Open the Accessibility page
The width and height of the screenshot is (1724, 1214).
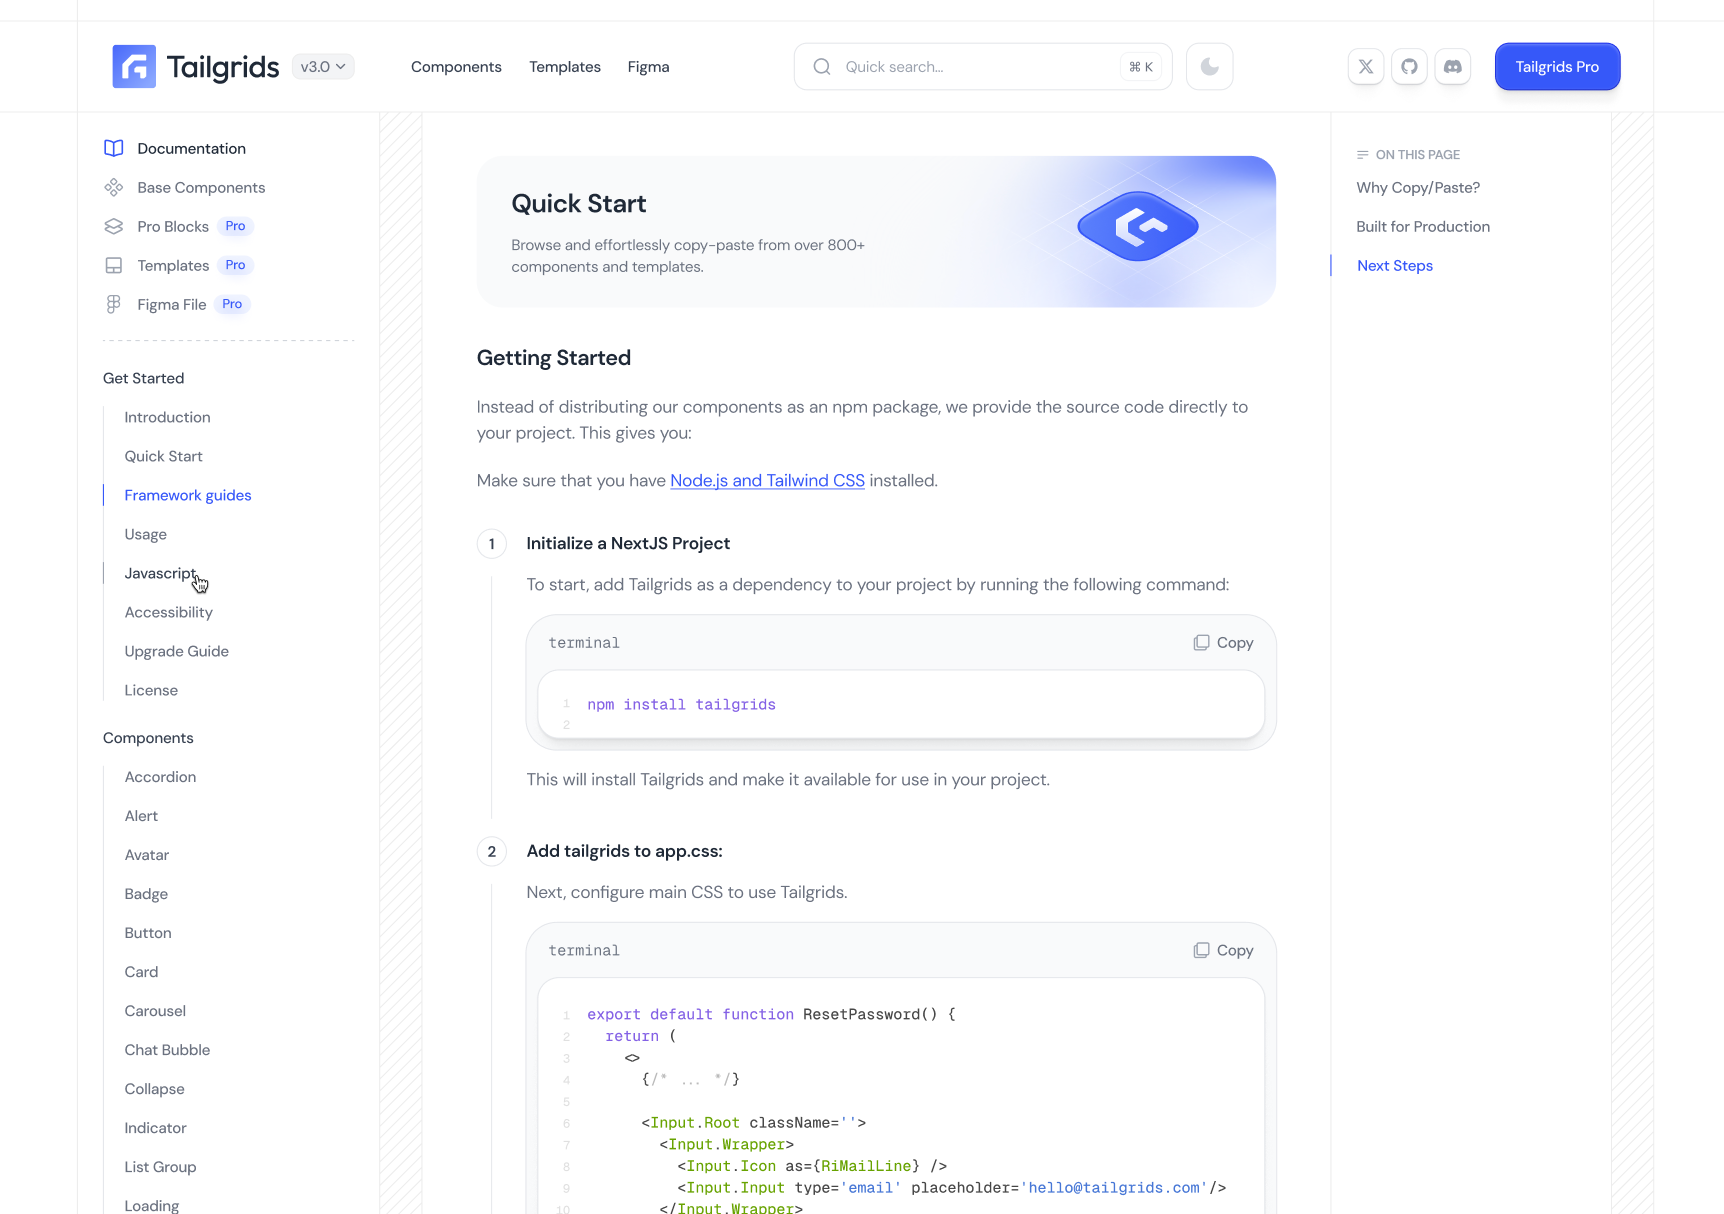tap(168, 612)
